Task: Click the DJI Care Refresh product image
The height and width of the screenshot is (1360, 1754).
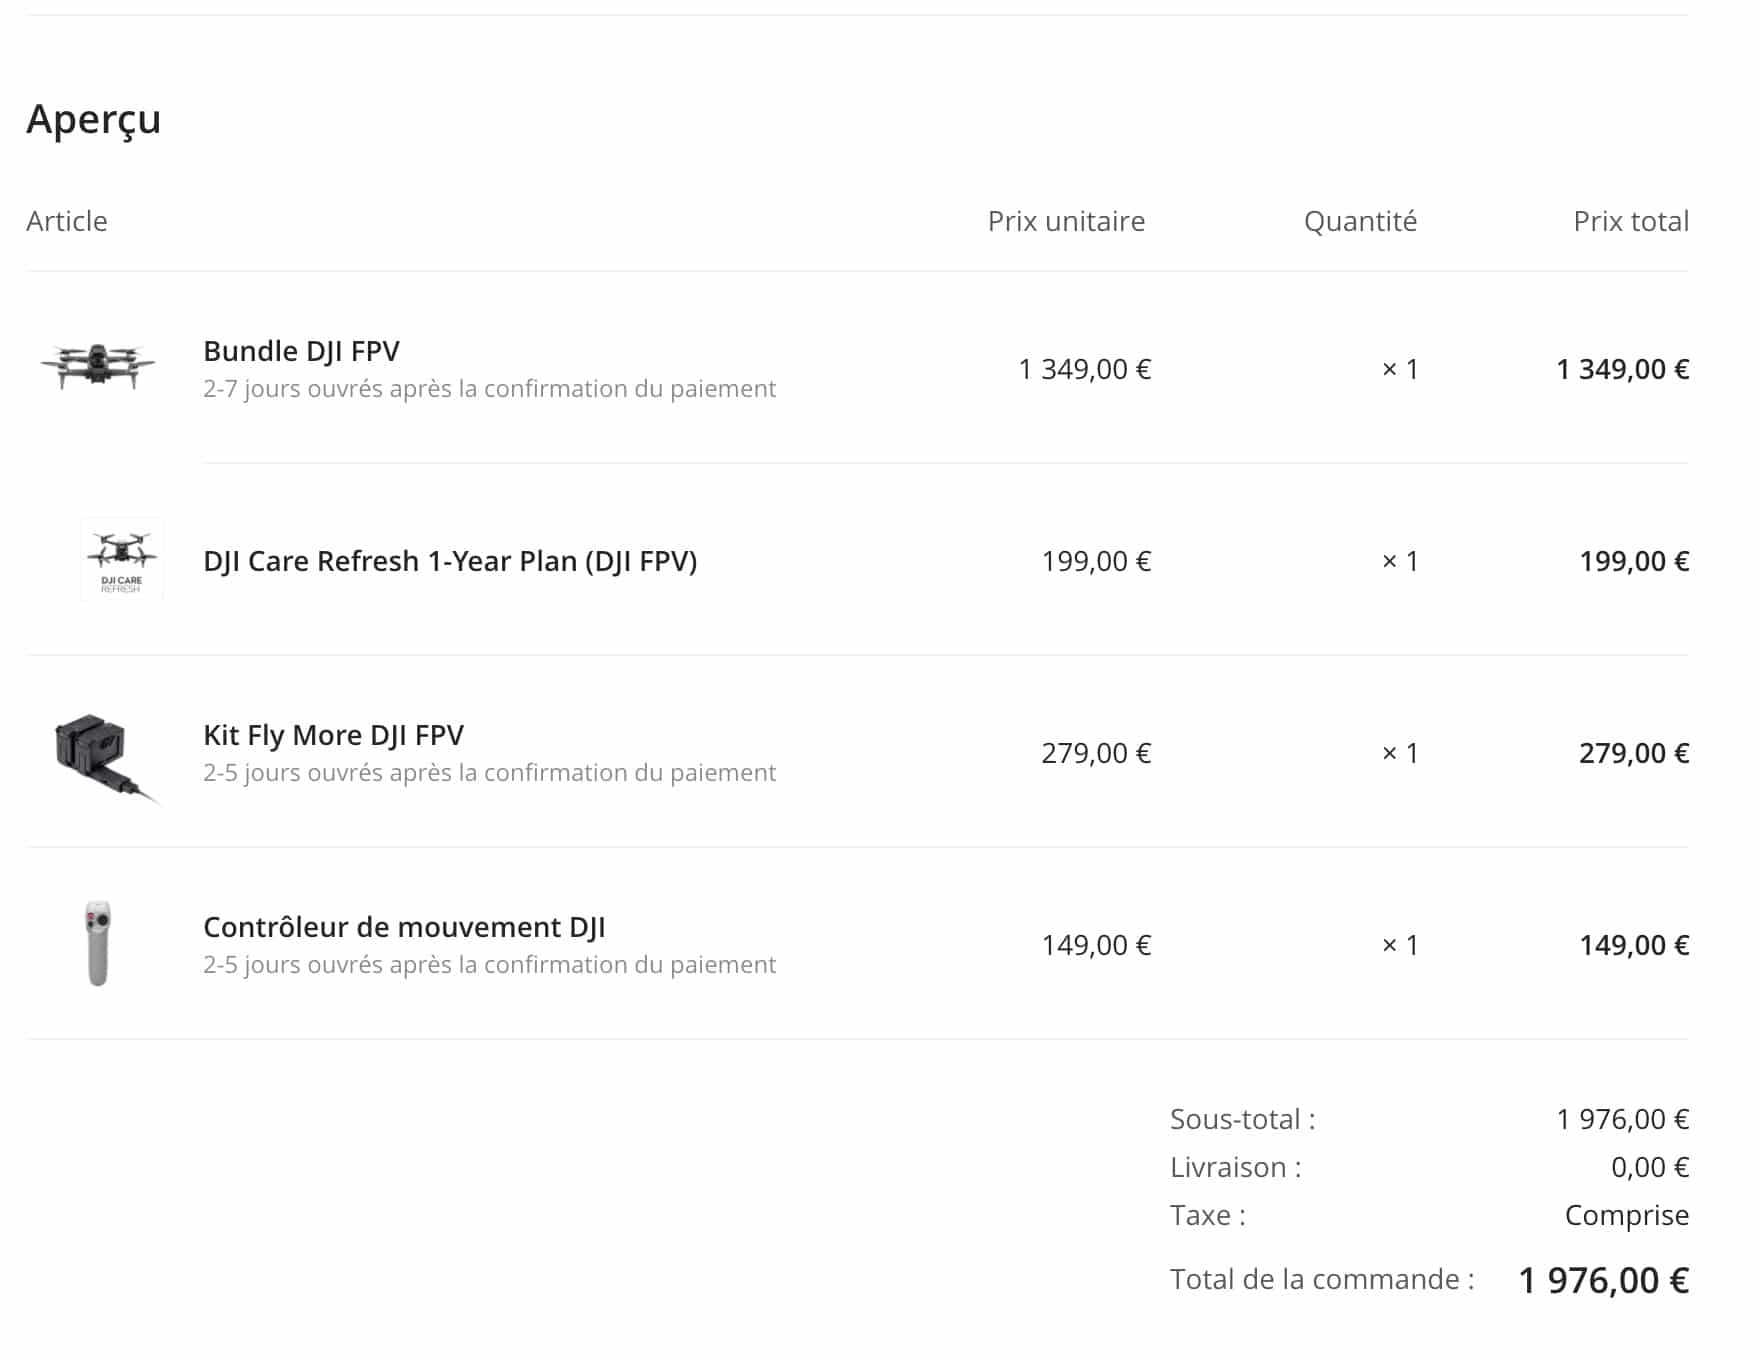Action: 122,559
